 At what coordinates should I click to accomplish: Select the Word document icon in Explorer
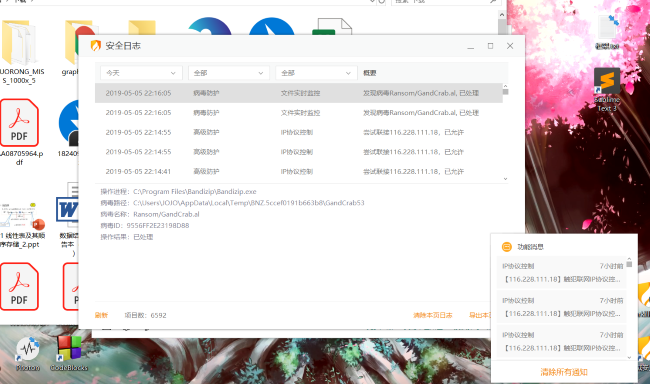point(68,220)
